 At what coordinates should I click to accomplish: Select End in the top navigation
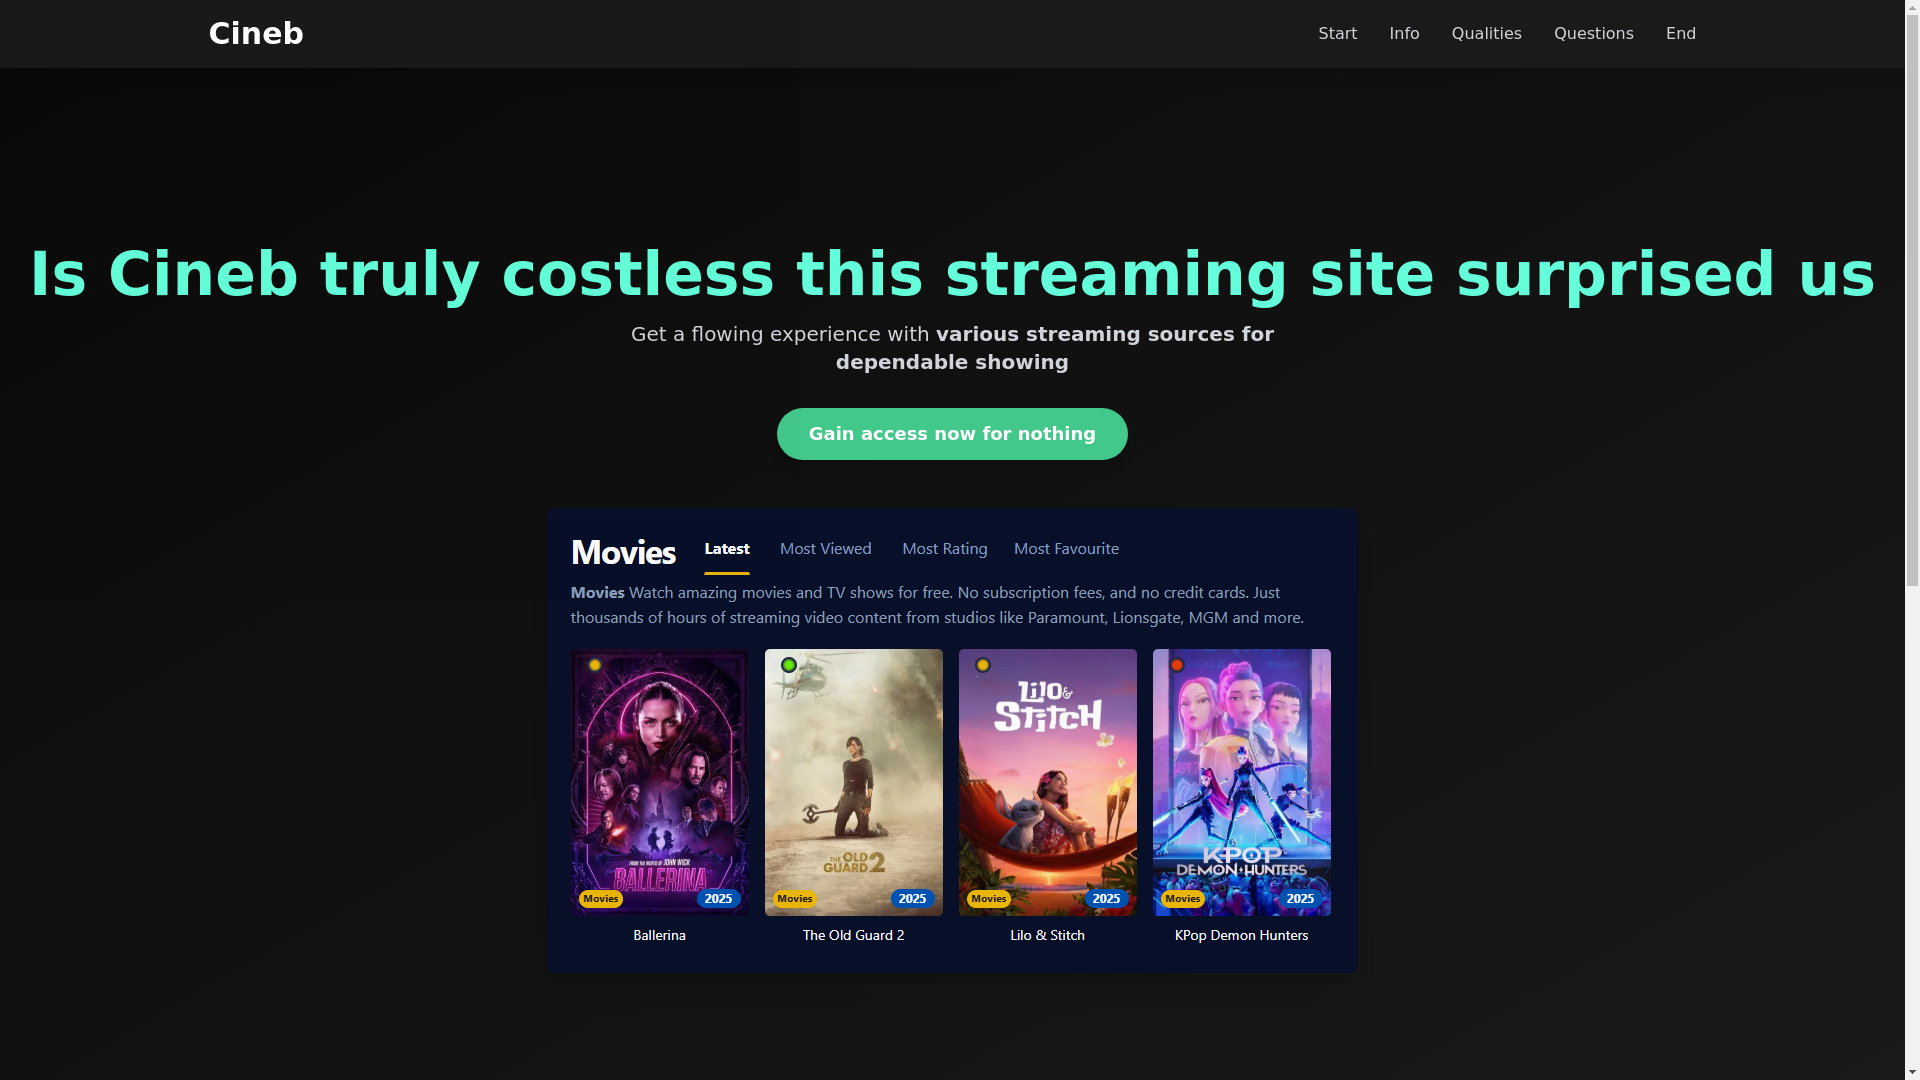(1680, 34)
